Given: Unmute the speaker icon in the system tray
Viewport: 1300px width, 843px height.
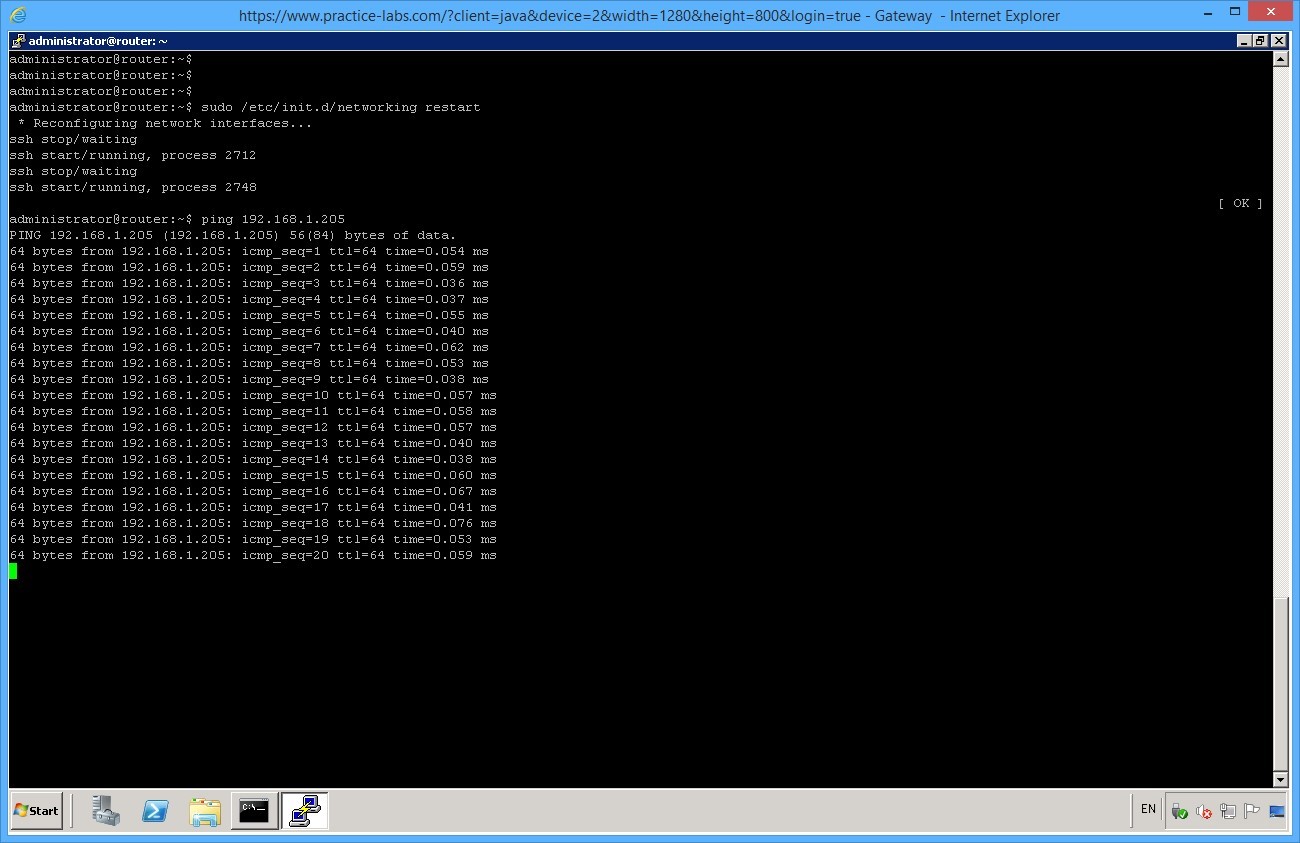Looking at the screenshot, I should (x=1203, y=811).
